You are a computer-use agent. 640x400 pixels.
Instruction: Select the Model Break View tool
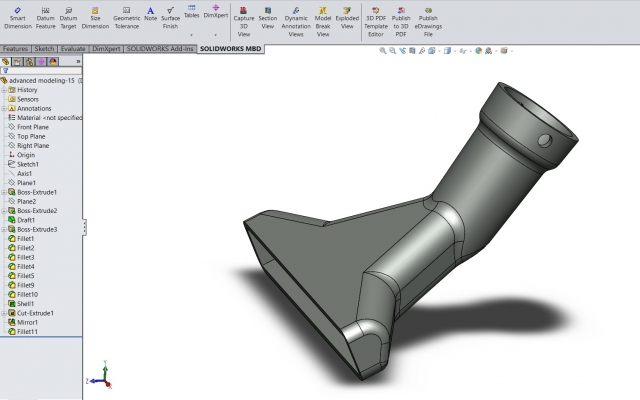[x=323, y=22]
